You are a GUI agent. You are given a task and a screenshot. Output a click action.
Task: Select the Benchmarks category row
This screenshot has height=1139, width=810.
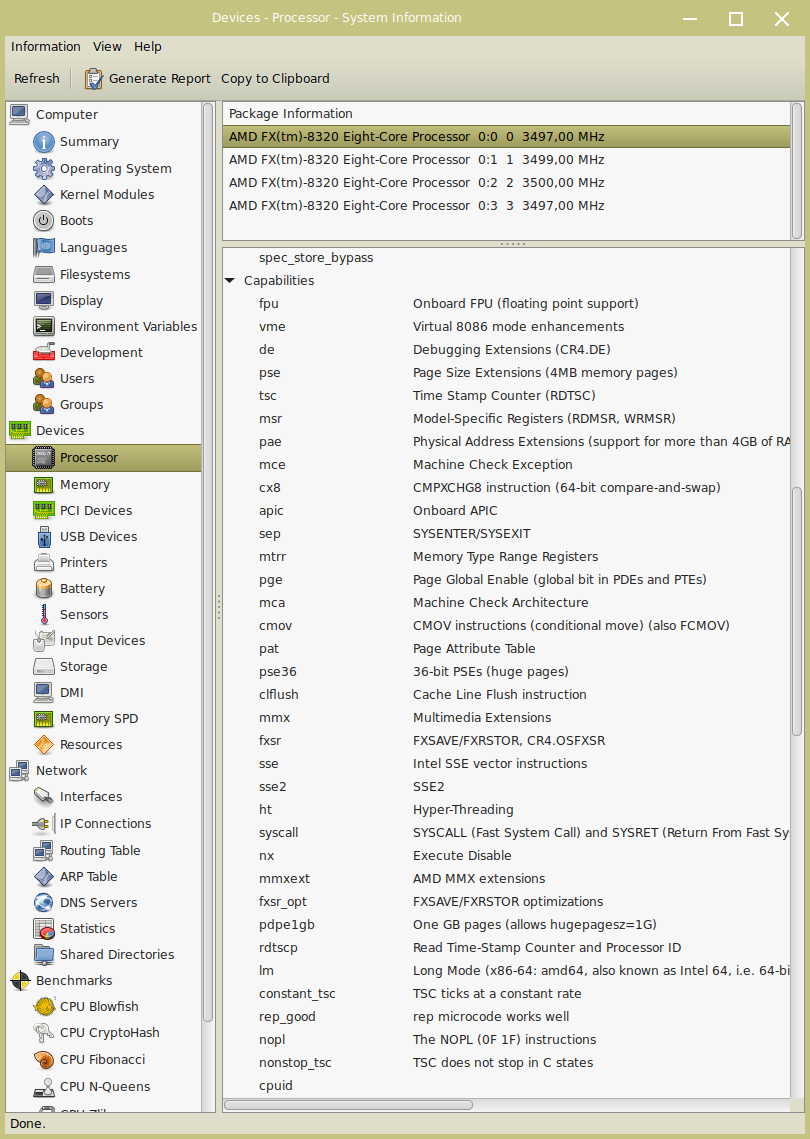click(x=103, y=981)
